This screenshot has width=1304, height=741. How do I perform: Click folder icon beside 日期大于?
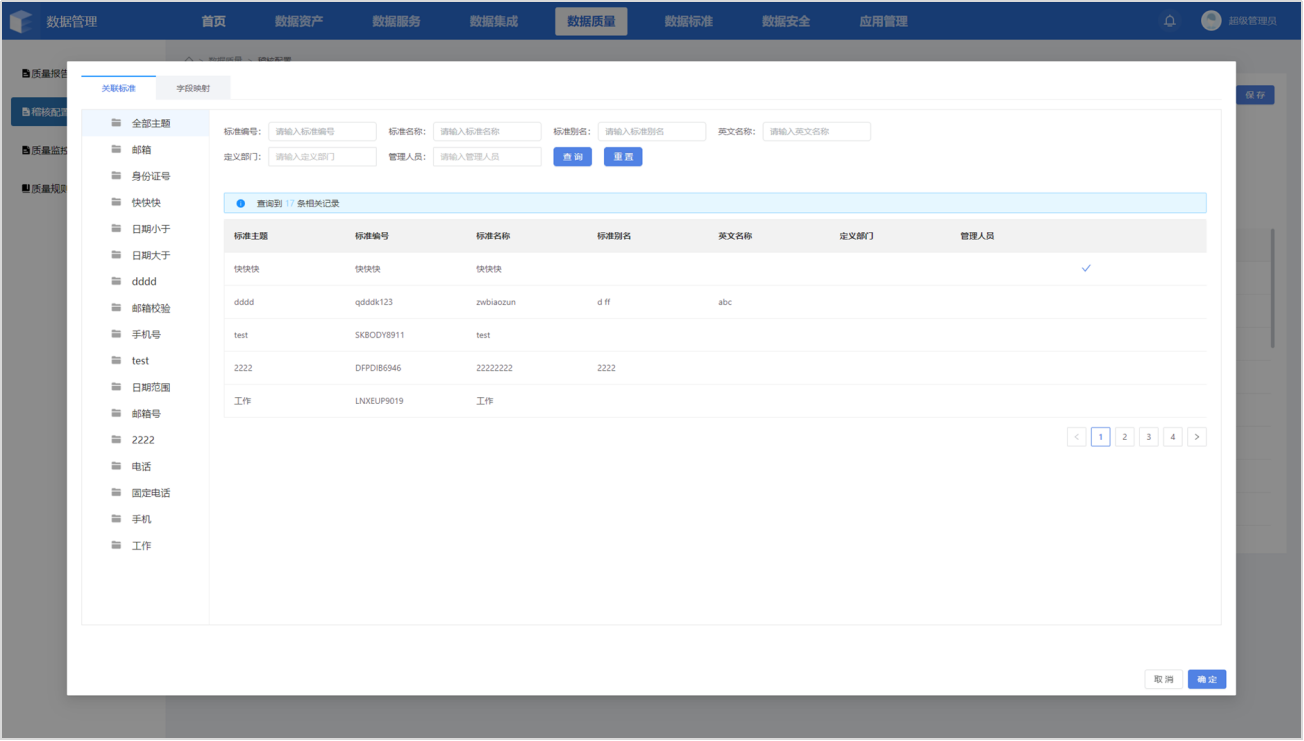pos(117,255)
